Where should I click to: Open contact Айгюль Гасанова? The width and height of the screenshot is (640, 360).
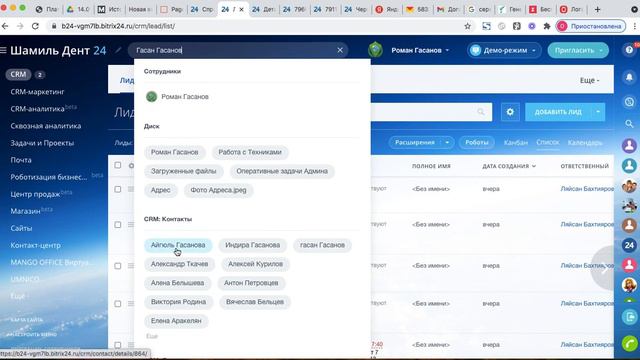[x=178, y=245]
